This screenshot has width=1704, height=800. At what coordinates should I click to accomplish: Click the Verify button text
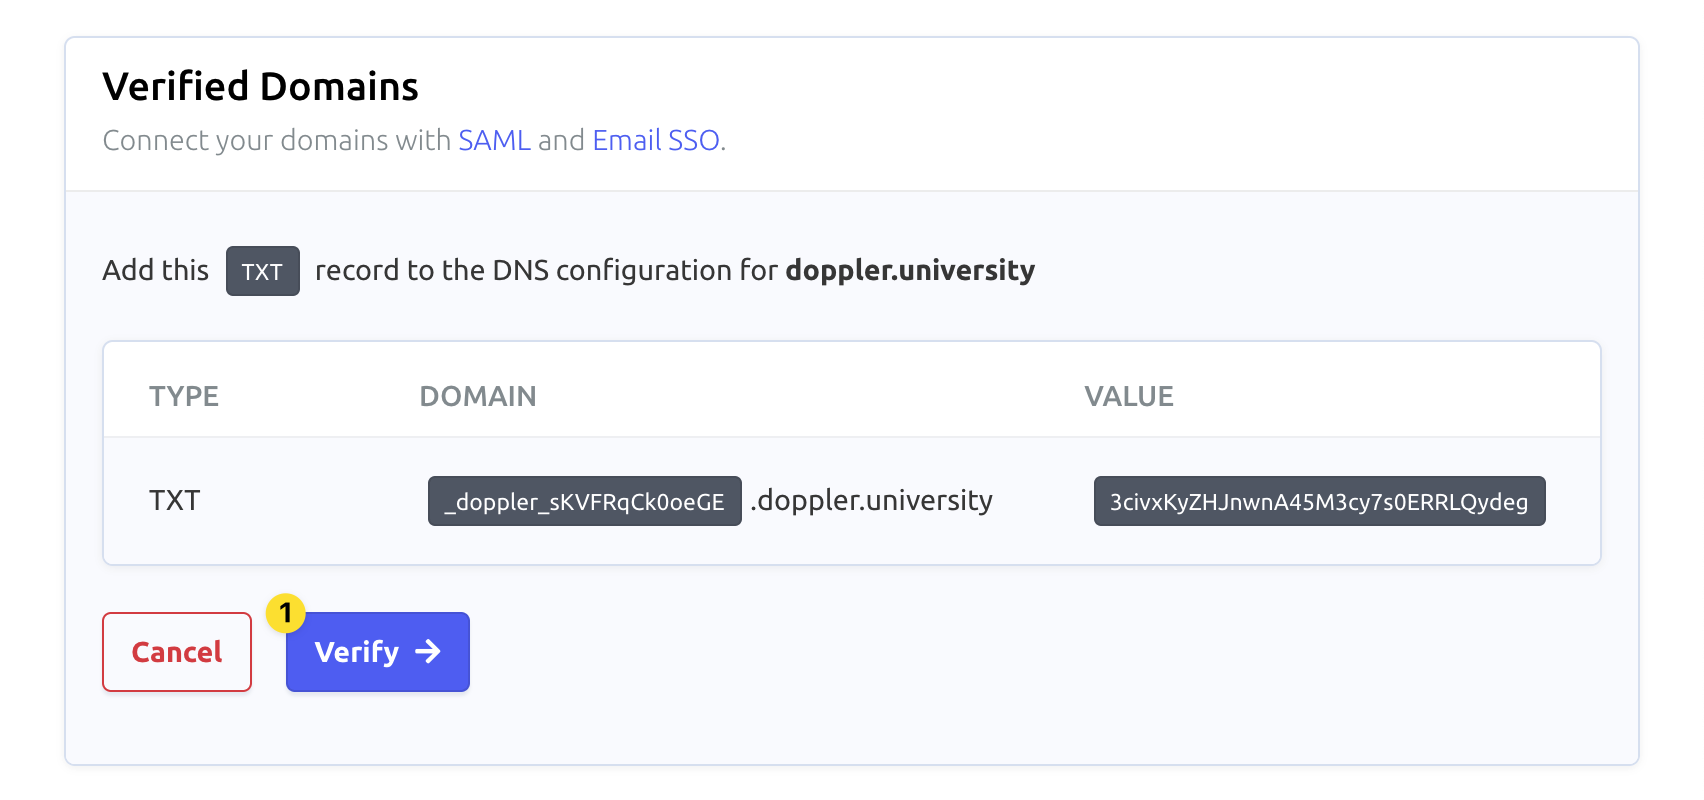(x=357, y=652)
